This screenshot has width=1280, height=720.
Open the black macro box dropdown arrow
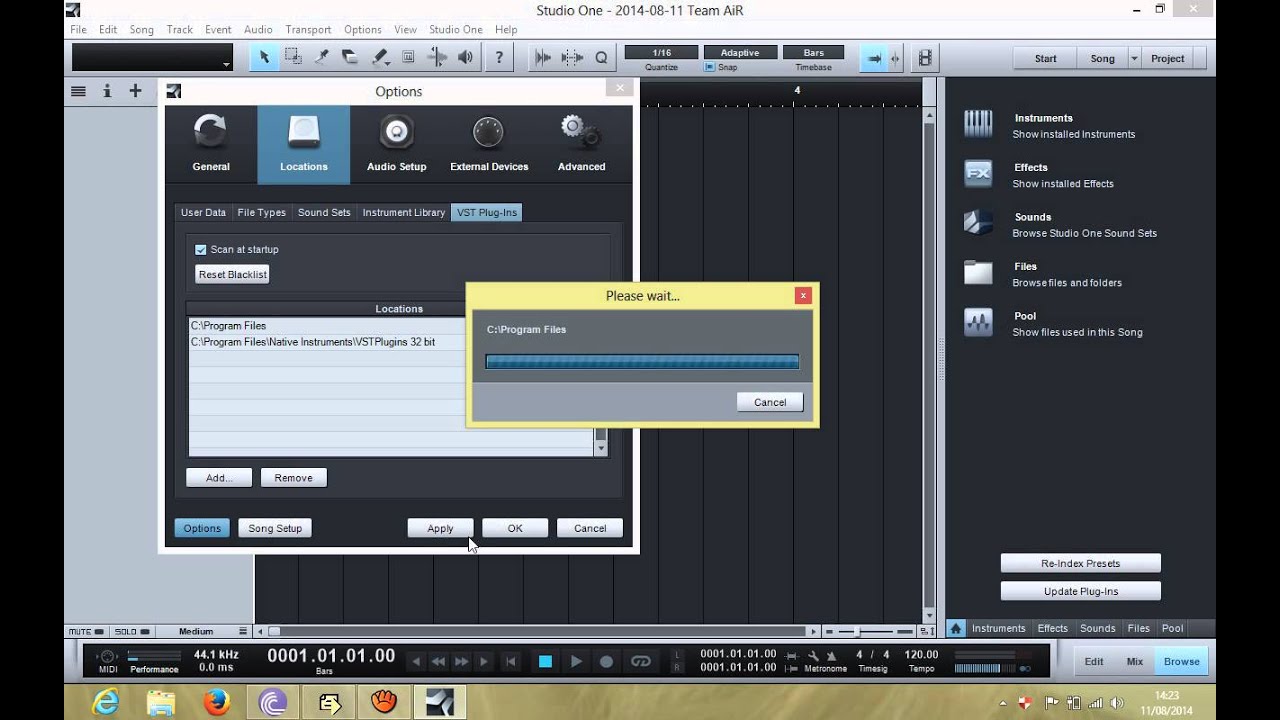[226, 64]
